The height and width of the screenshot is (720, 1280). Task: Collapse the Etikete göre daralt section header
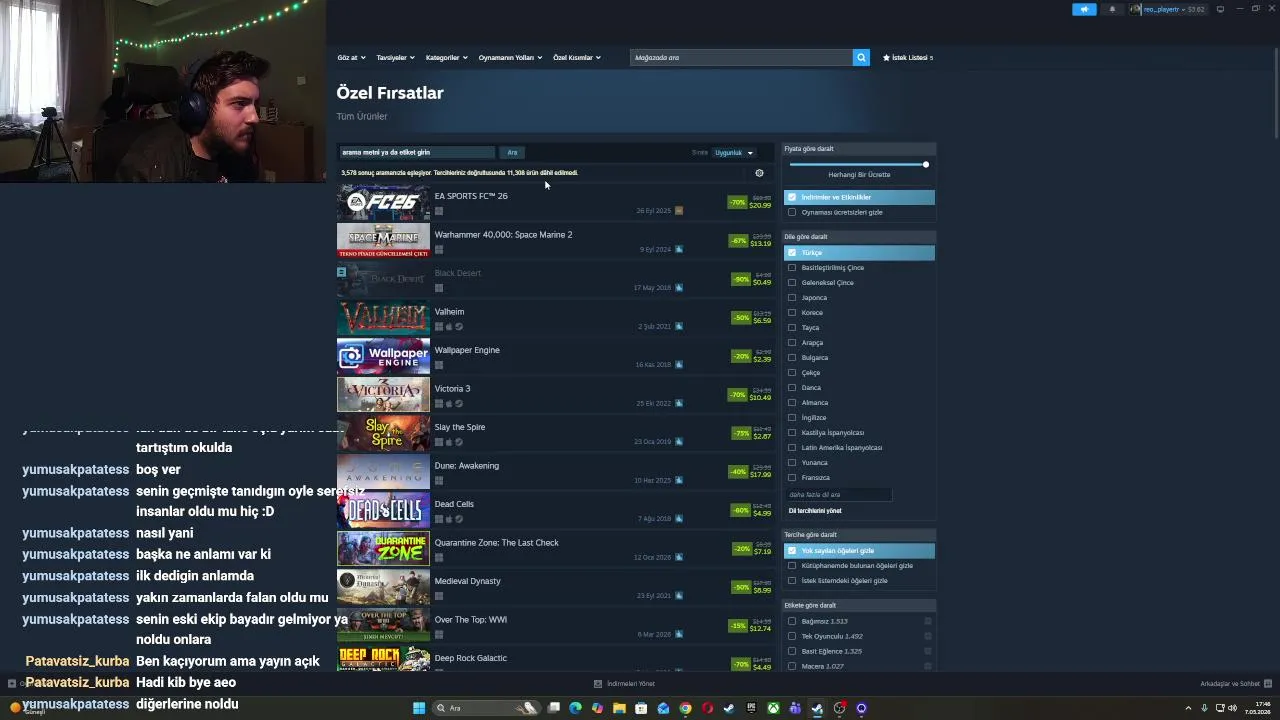pyautogui.click(x=859, y=605)
